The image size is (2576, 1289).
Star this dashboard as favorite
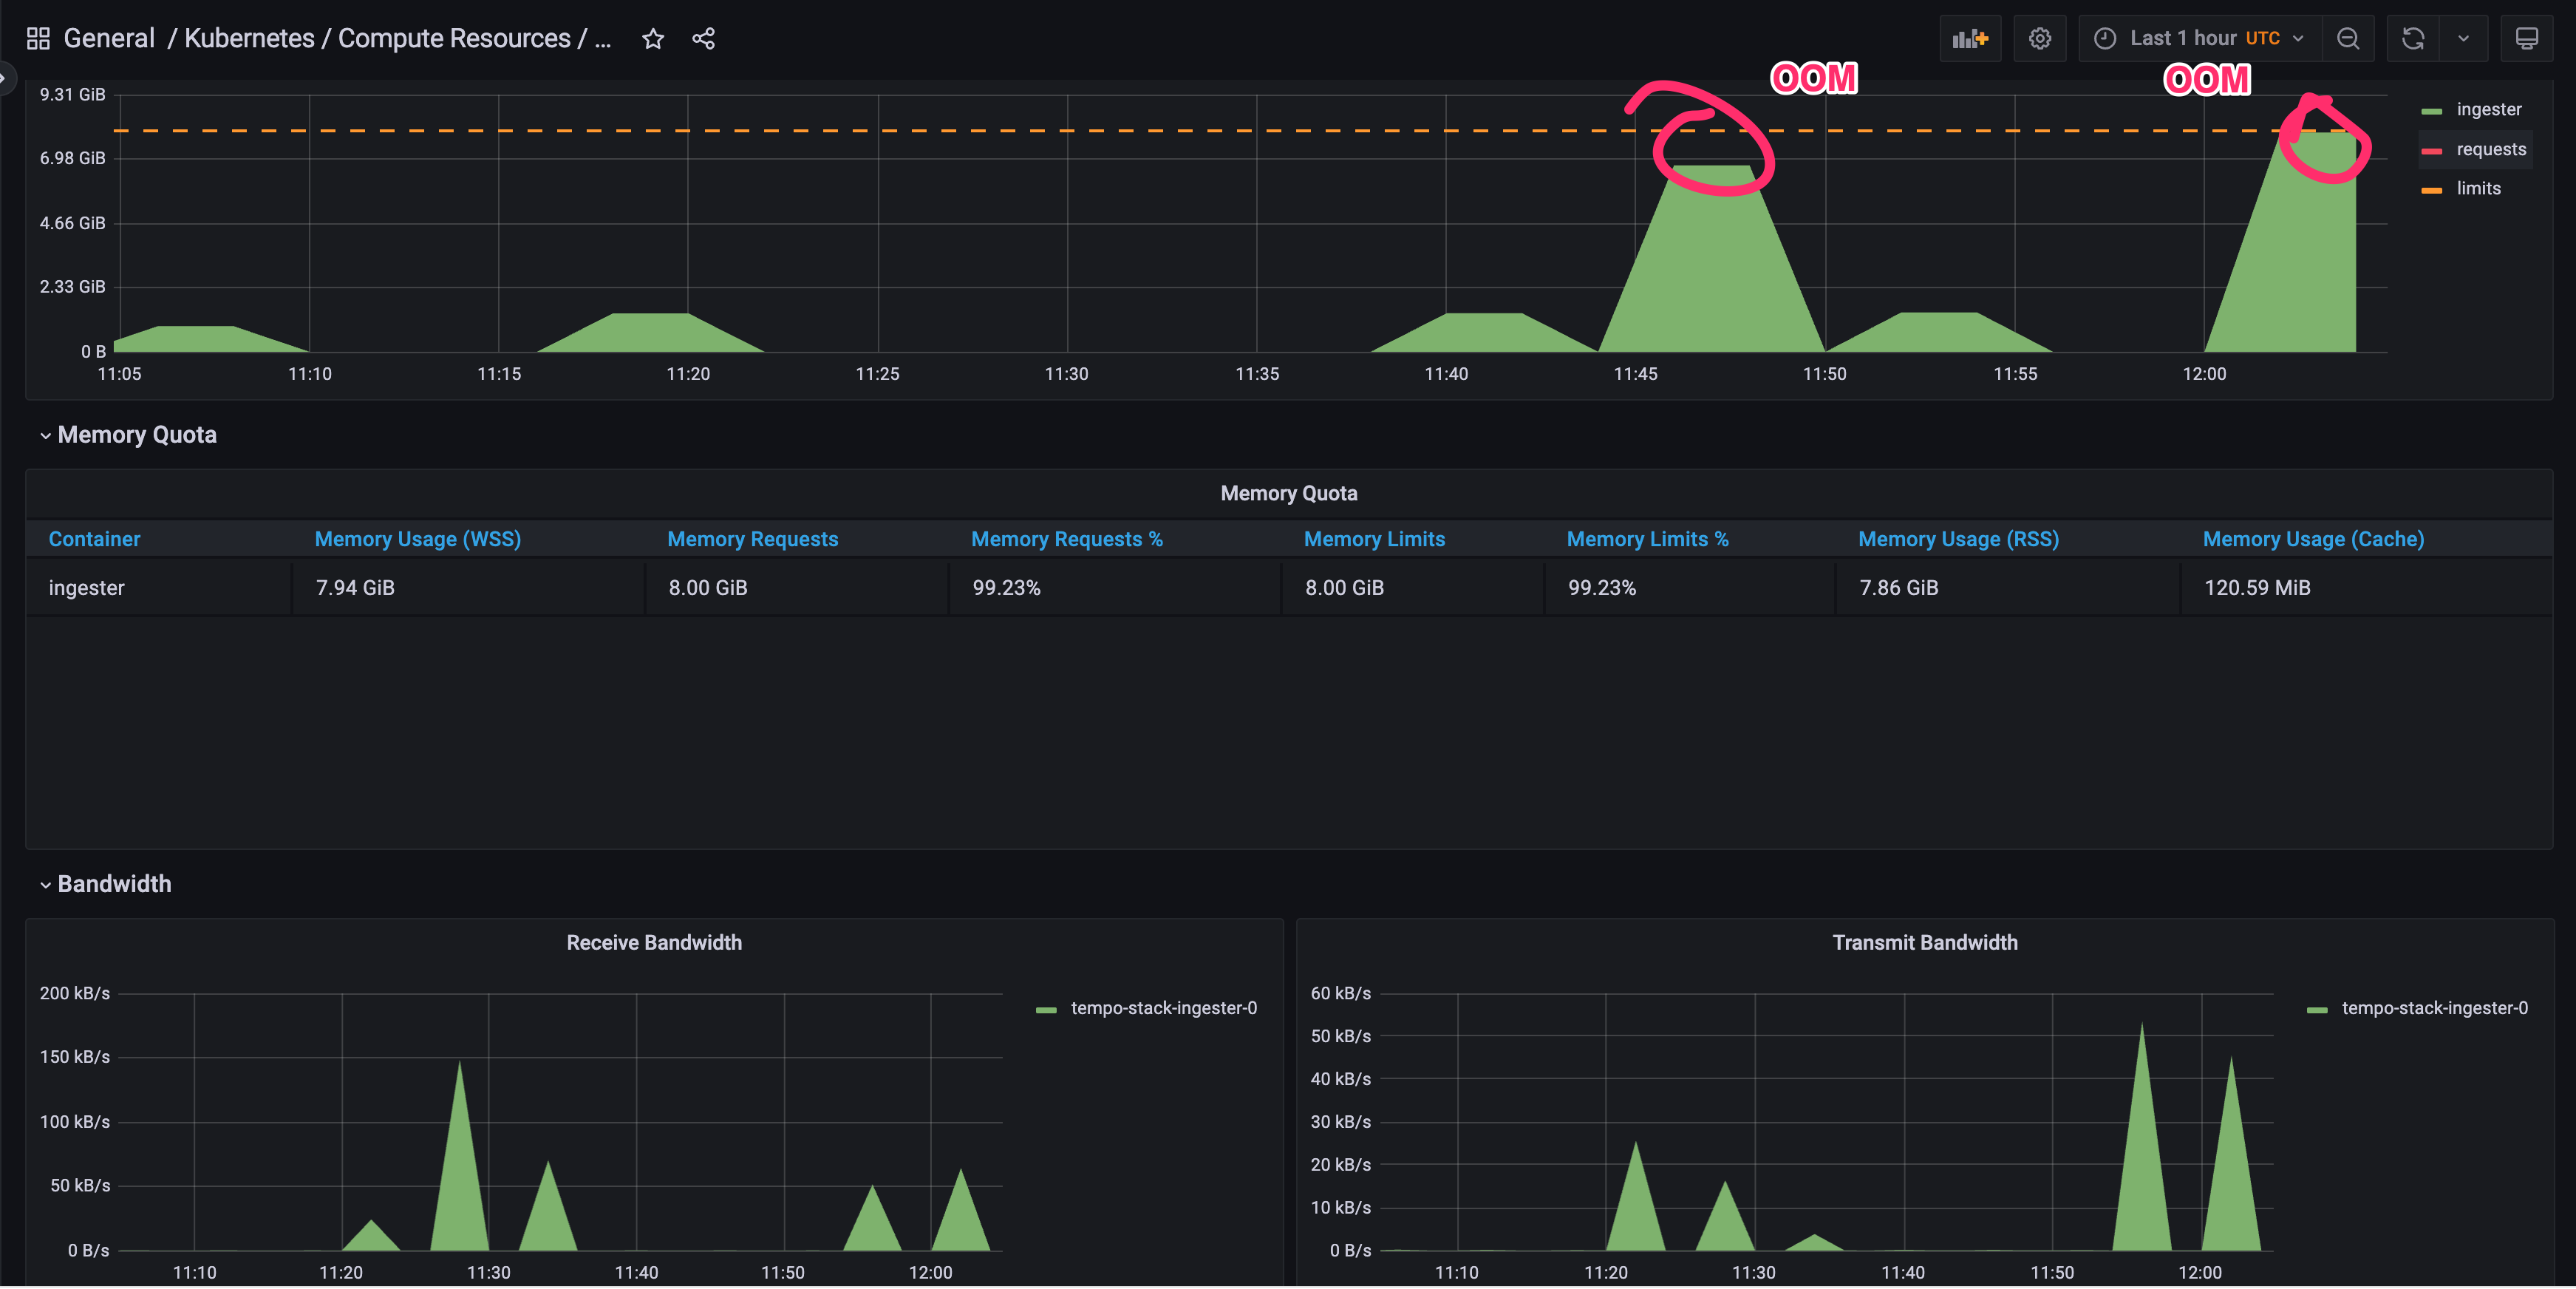[x=653, y=39]
